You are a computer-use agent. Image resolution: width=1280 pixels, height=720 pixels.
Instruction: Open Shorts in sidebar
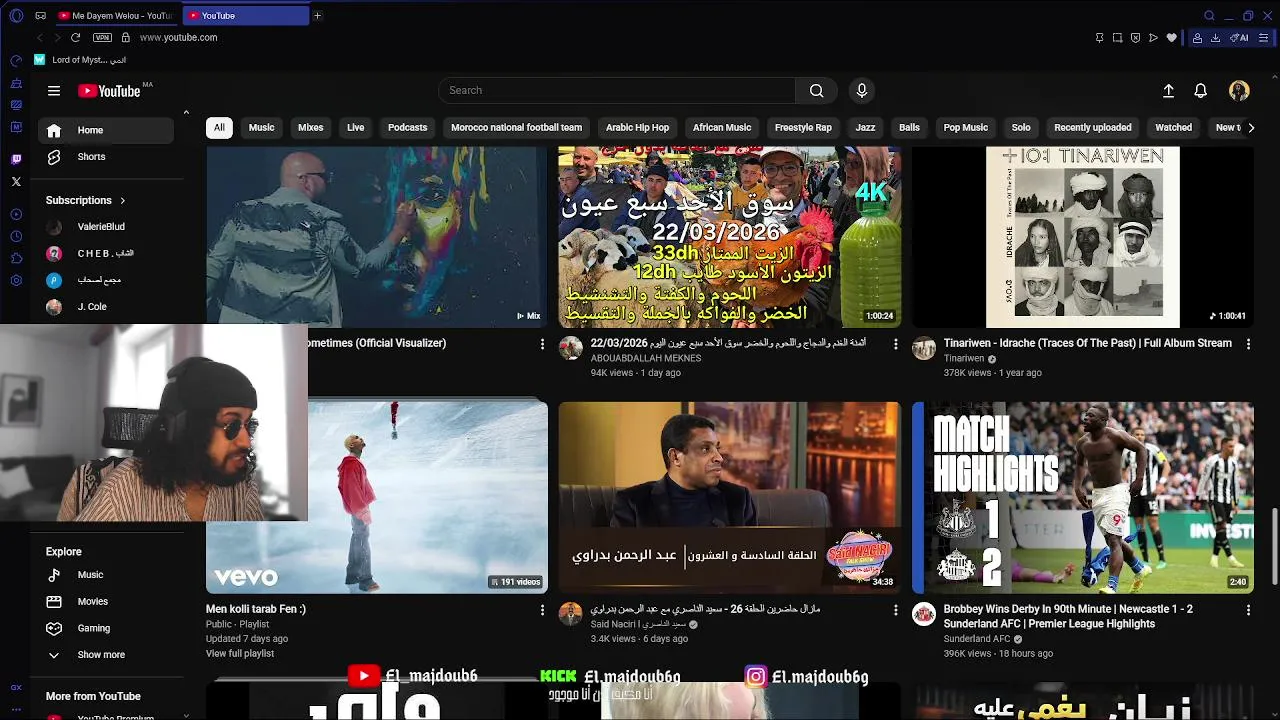[x=106, y=157]
